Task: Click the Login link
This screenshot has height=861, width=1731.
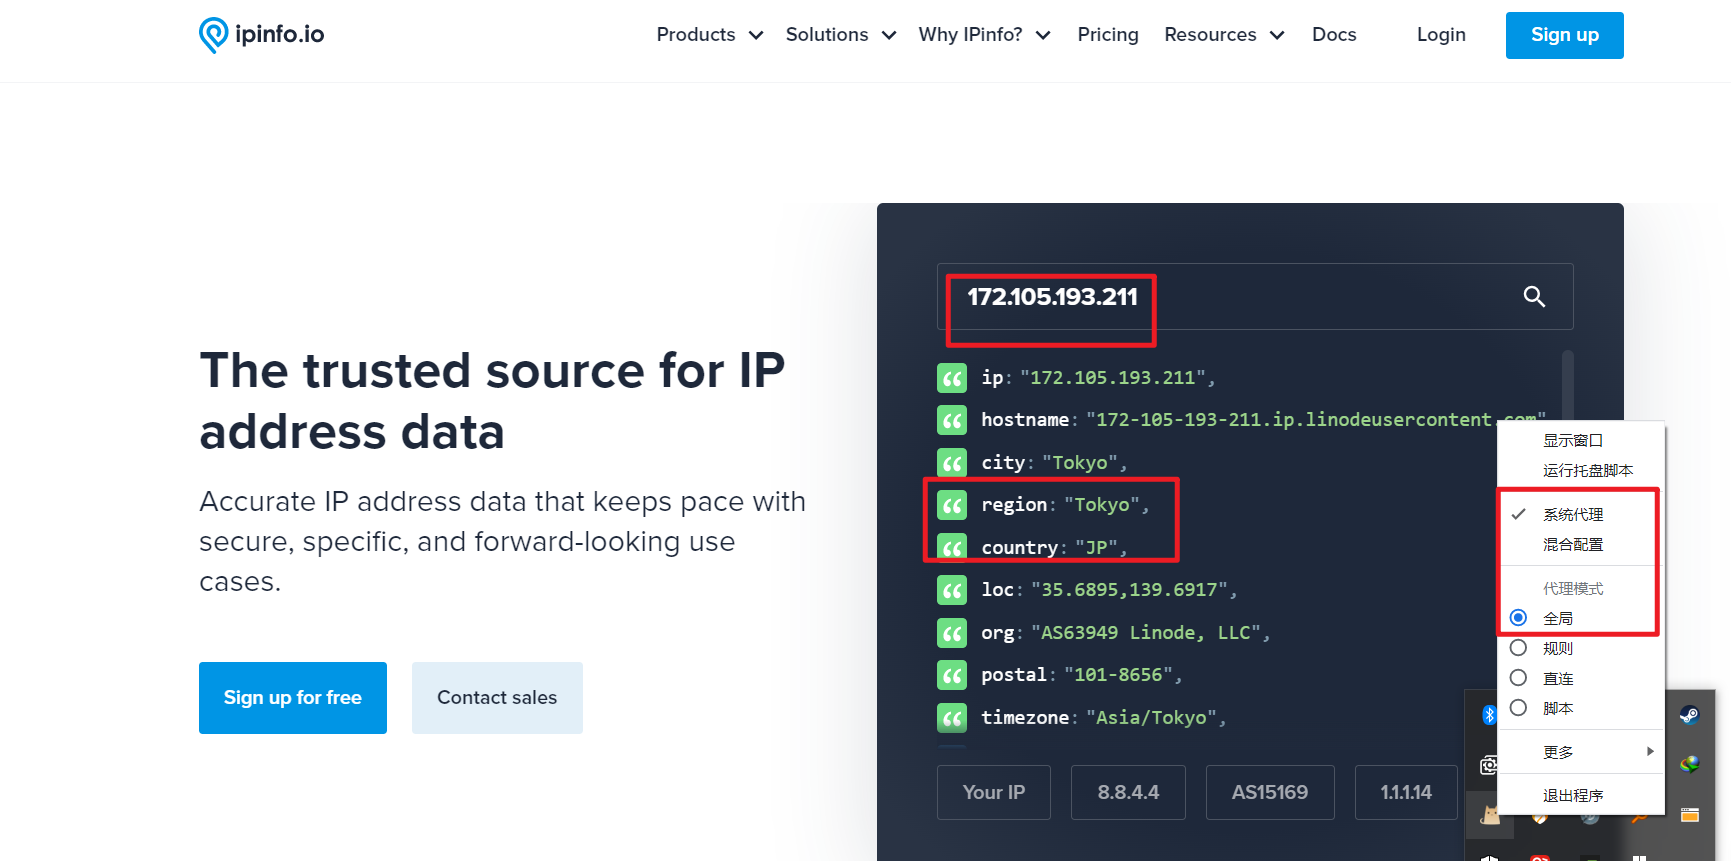Action: pos(1441,35)
